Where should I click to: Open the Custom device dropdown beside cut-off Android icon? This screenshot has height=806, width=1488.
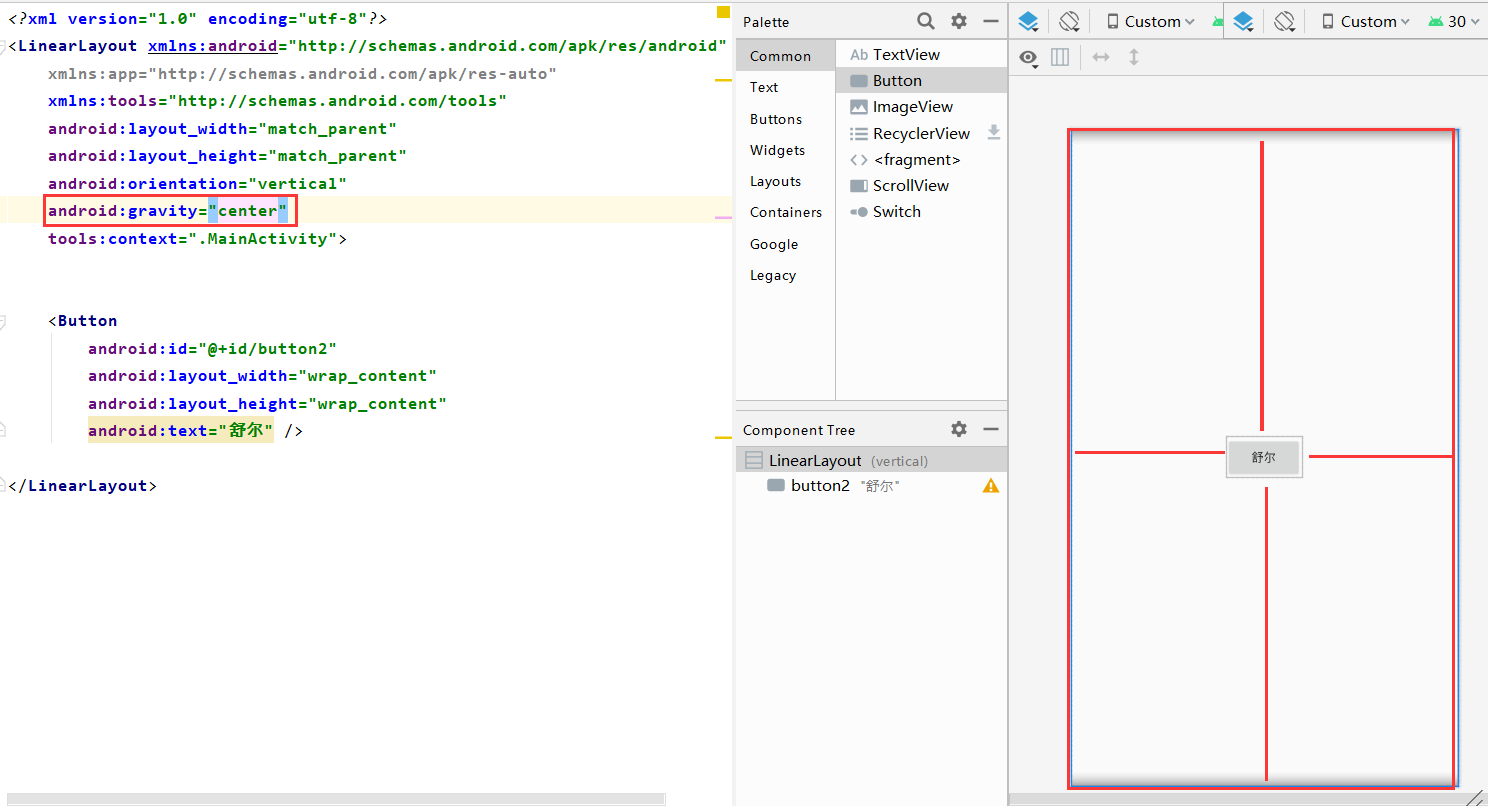[x=1150, y=21]
